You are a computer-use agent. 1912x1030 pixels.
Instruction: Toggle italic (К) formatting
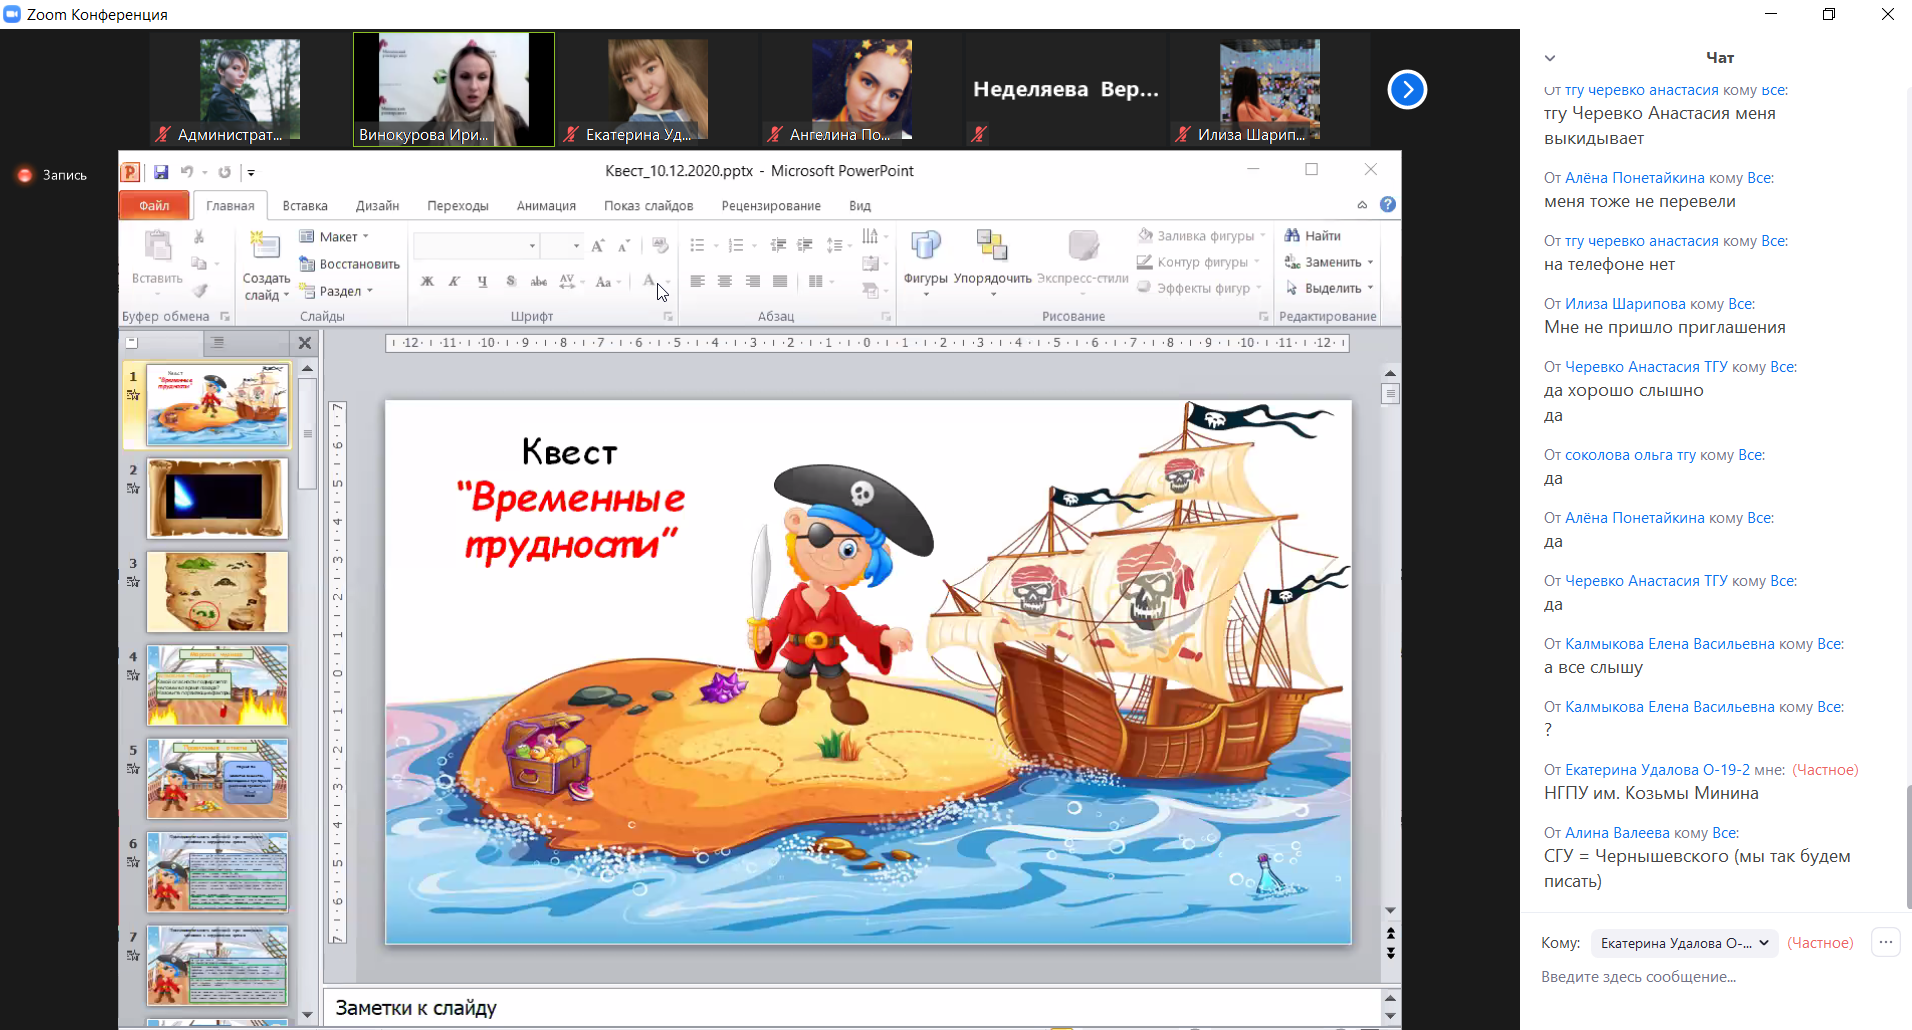pos(454,282)
